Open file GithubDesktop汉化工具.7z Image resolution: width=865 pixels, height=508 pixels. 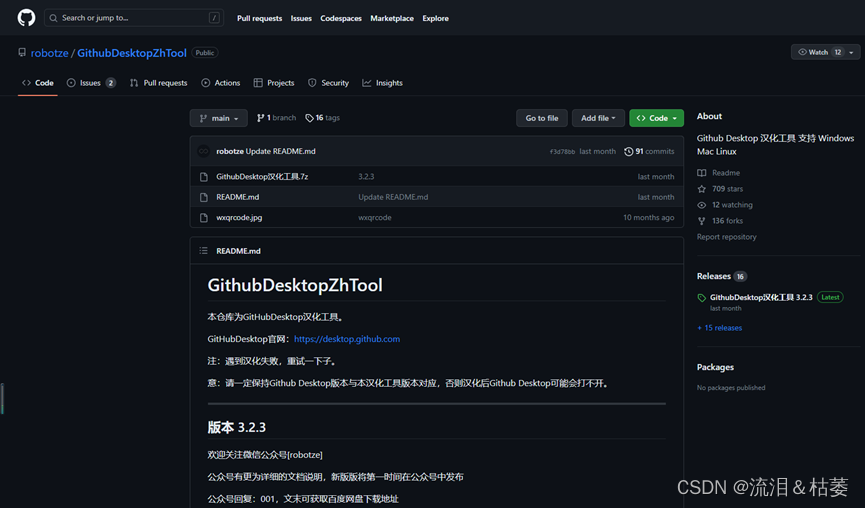[262, 177]
